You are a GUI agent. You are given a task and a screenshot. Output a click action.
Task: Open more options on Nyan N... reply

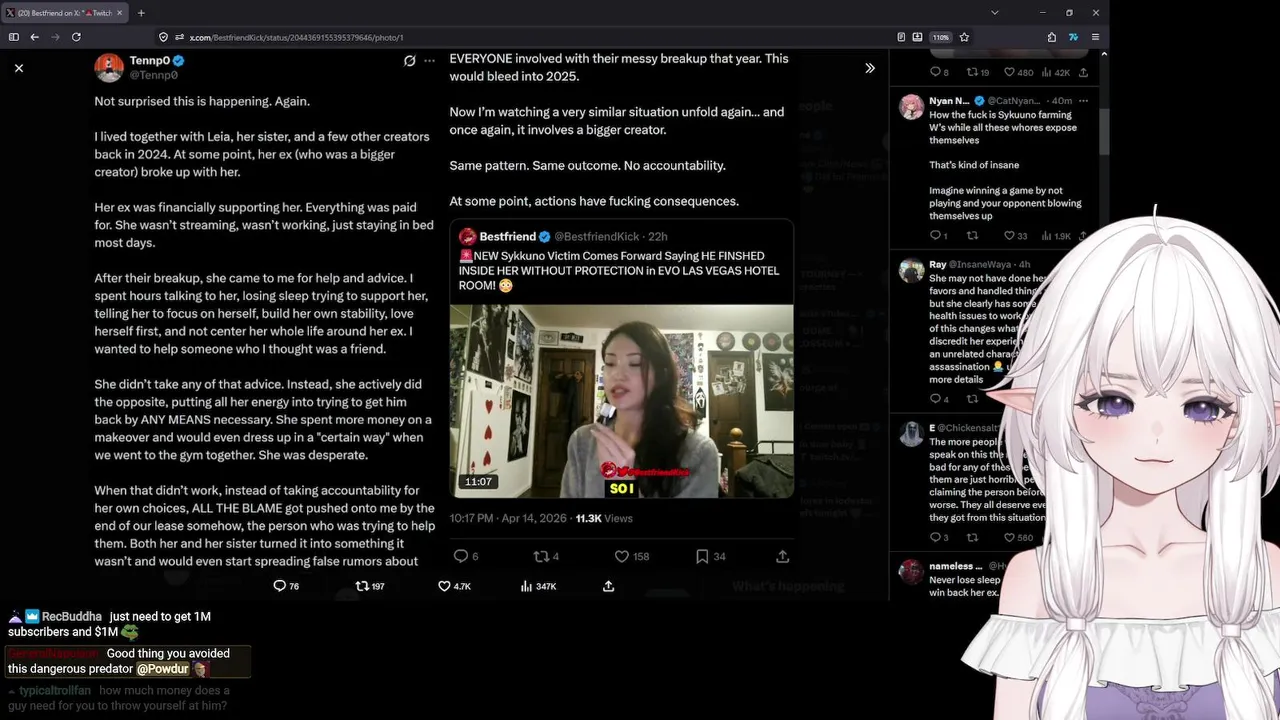coord(1084,101)
